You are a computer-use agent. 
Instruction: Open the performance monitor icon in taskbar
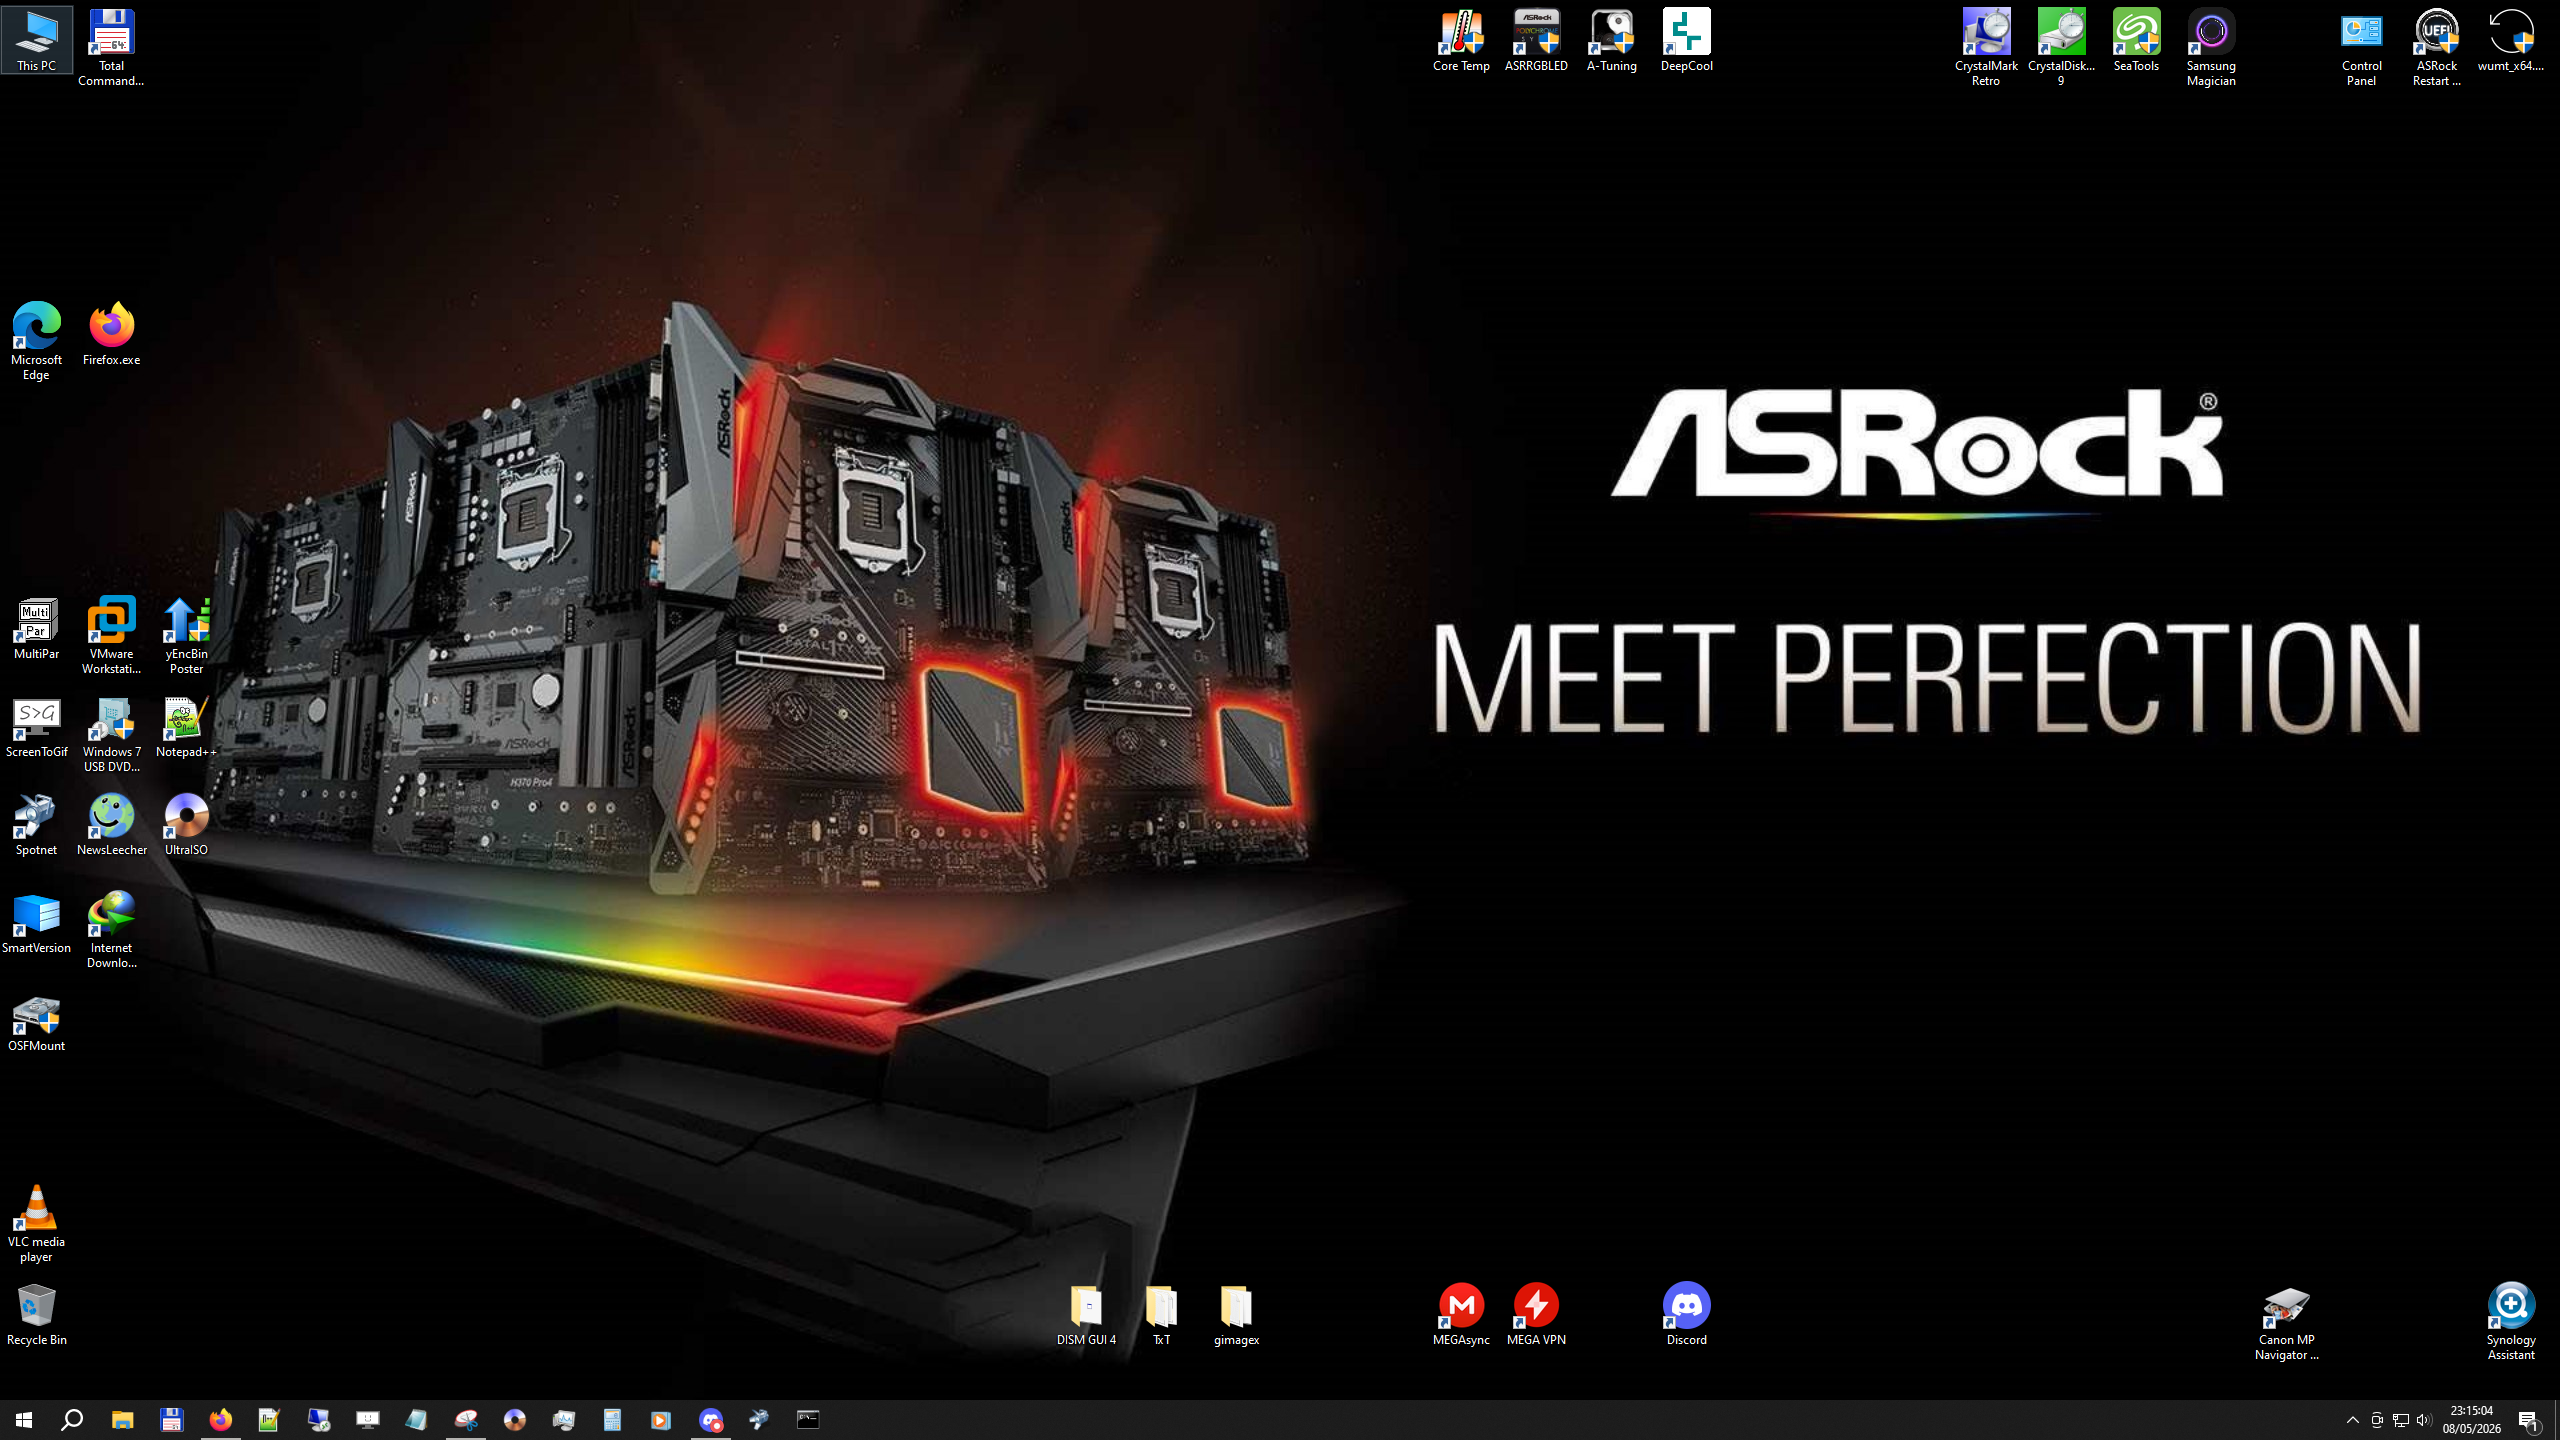point(563,1420)
